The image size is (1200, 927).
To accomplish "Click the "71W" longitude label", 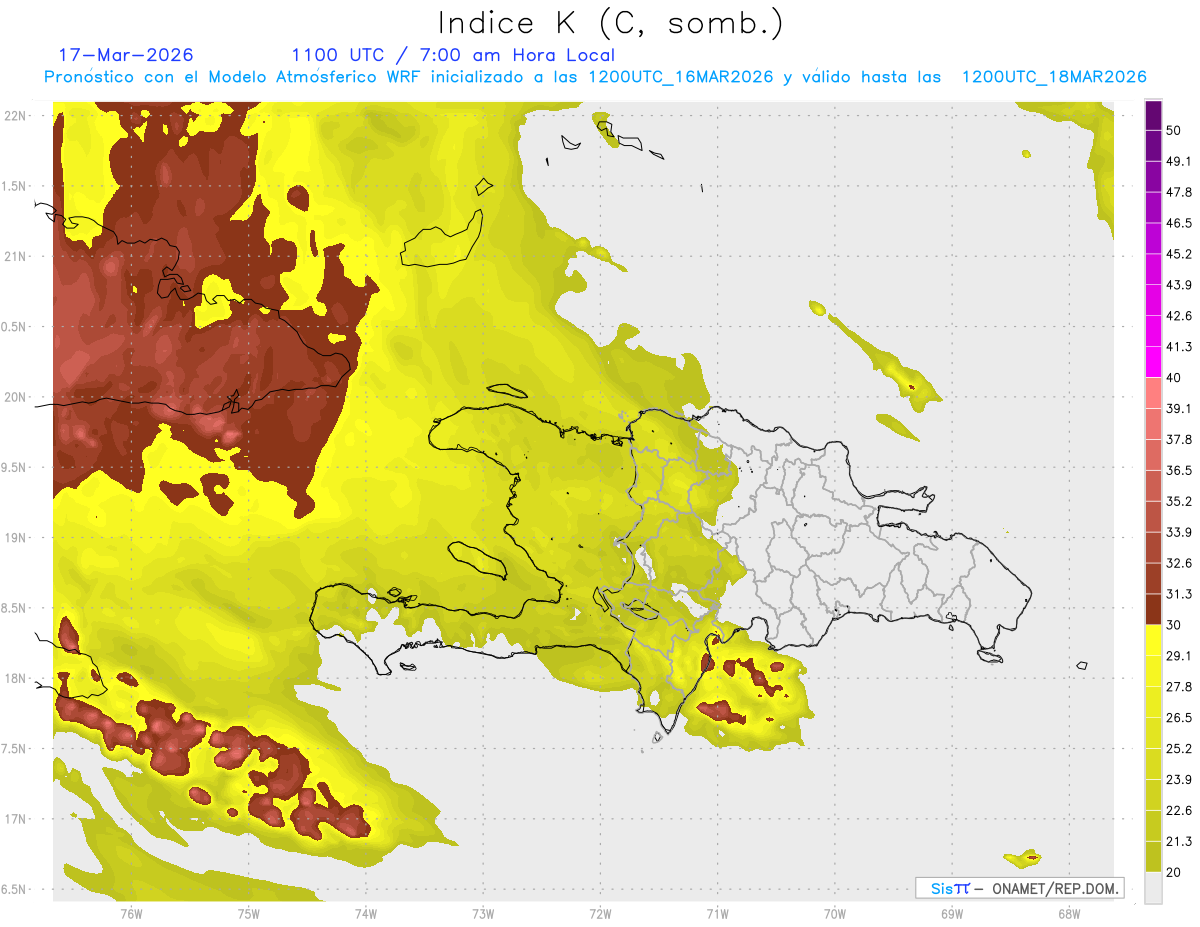I will coord(717,913).
